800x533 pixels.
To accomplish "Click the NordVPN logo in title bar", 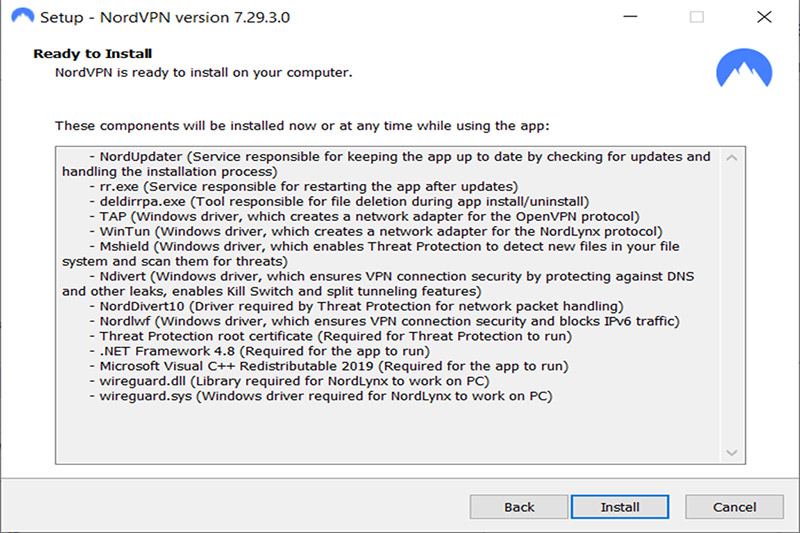I will coord(22,16).
